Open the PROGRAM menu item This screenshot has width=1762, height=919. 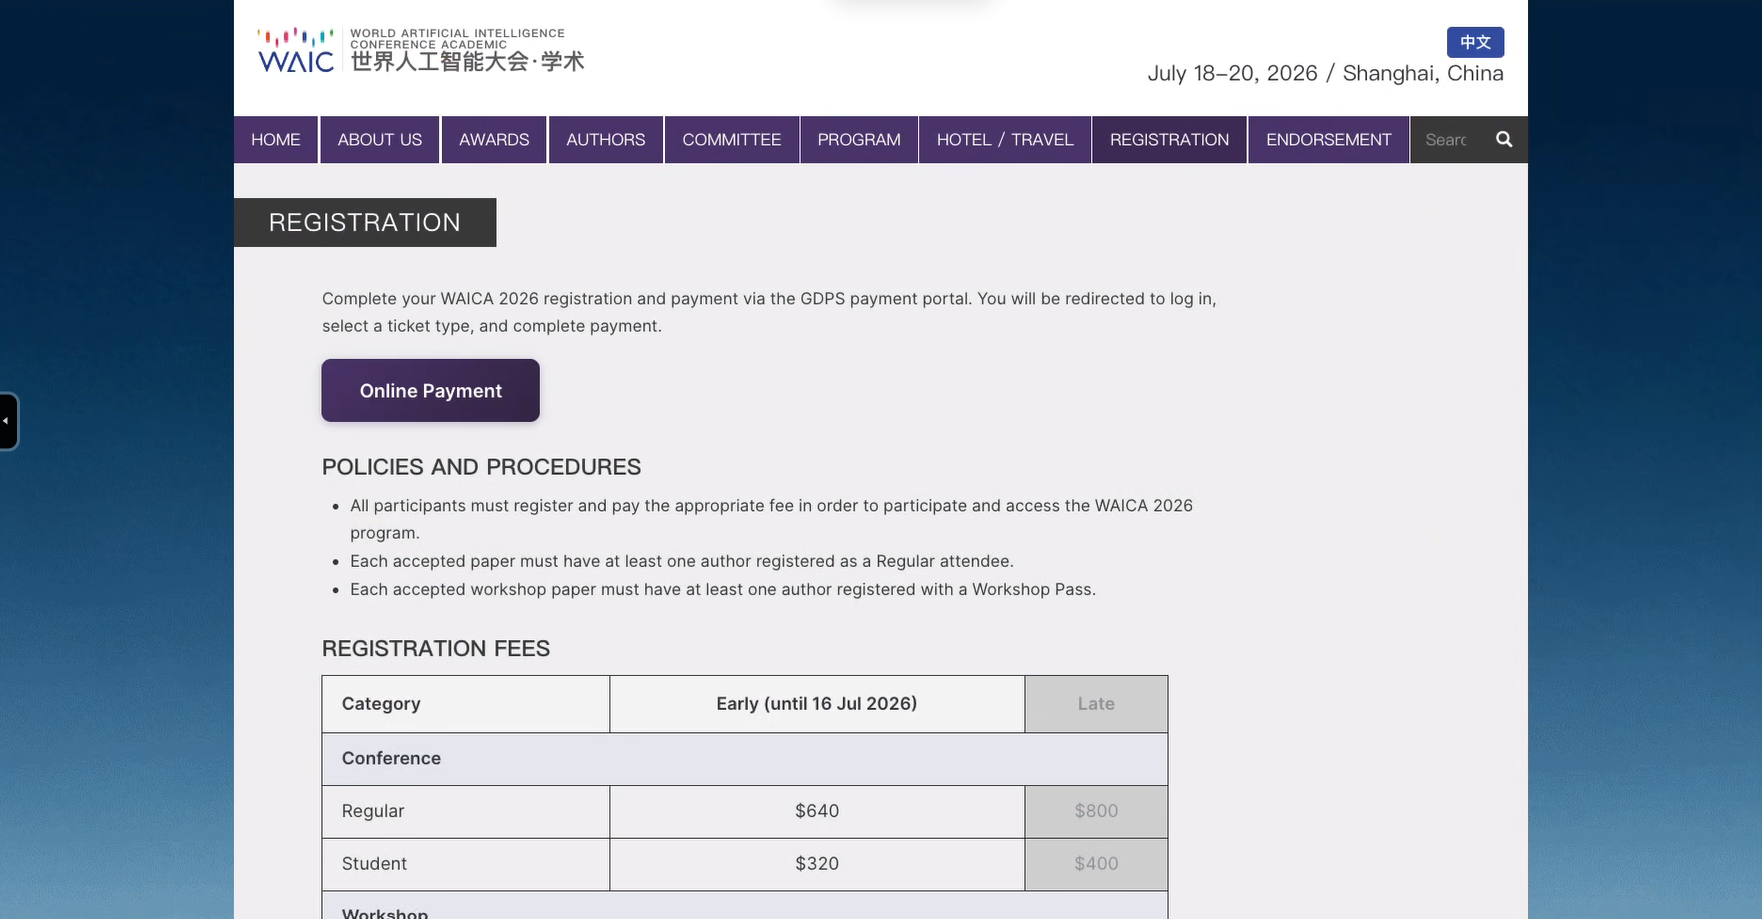859,139
